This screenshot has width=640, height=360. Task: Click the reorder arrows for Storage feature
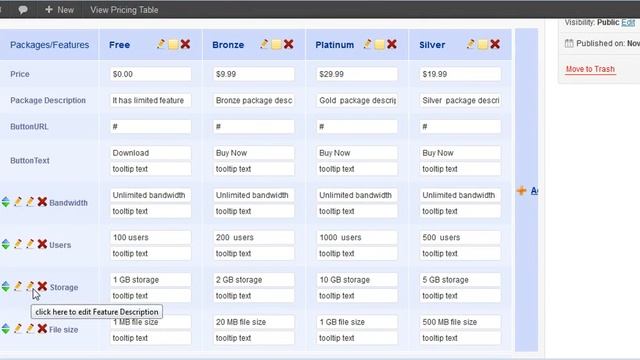pos(5,287)
